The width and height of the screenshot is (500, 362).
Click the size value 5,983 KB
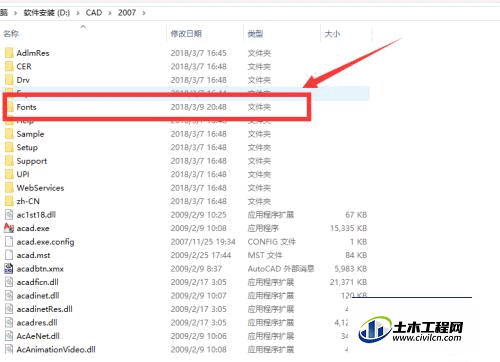tap(351, 269)
